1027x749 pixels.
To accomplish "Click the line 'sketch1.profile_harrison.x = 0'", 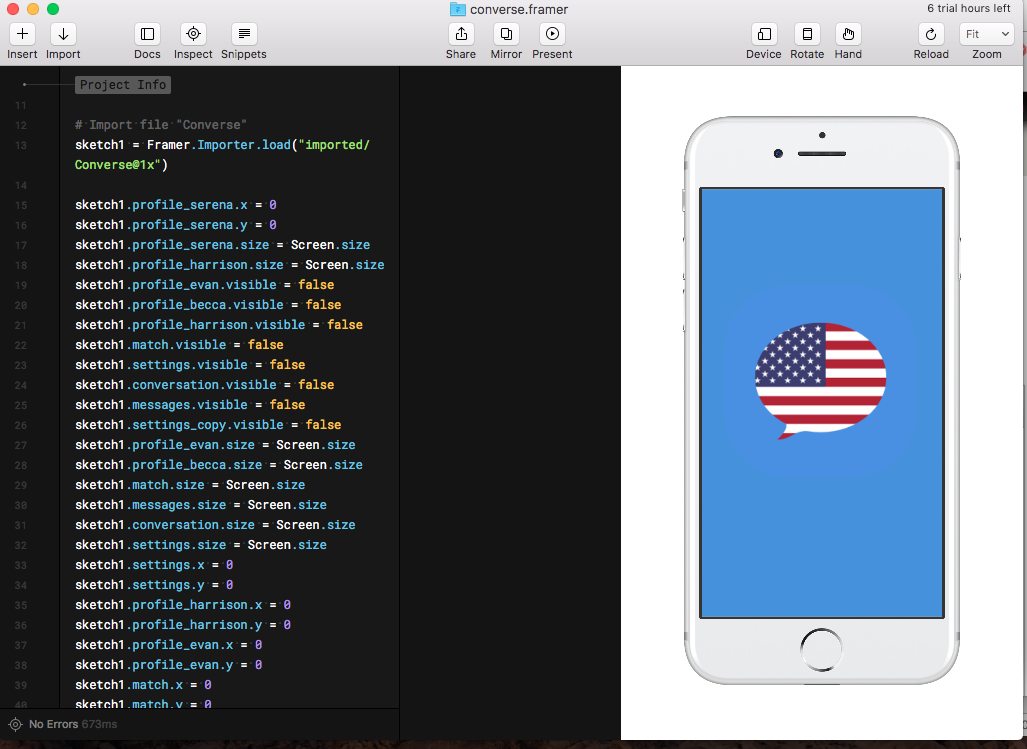I will [x=183, y=604].
